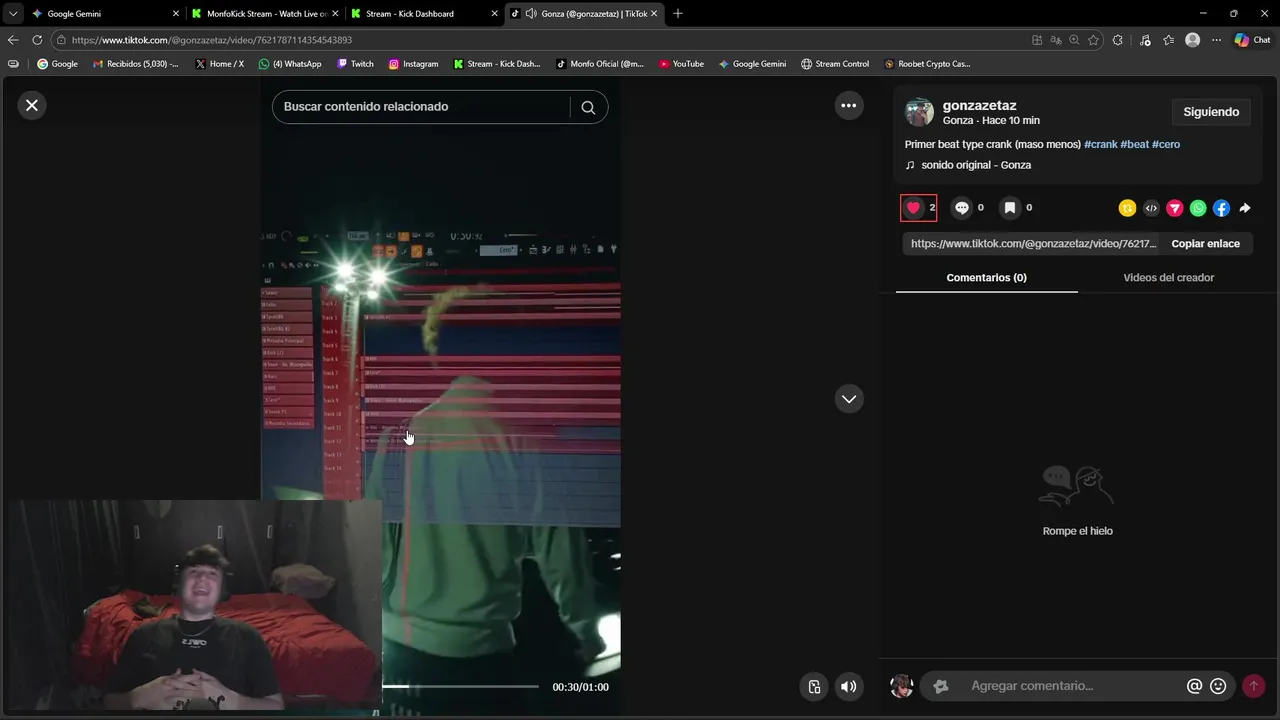This screenshot has width=1280, height=720.
Task: Open a new browser tab with plus
Action: click(678, 14)
